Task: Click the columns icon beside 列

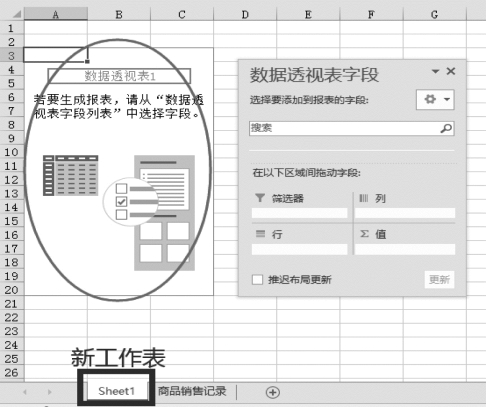Action: point(364,198)
